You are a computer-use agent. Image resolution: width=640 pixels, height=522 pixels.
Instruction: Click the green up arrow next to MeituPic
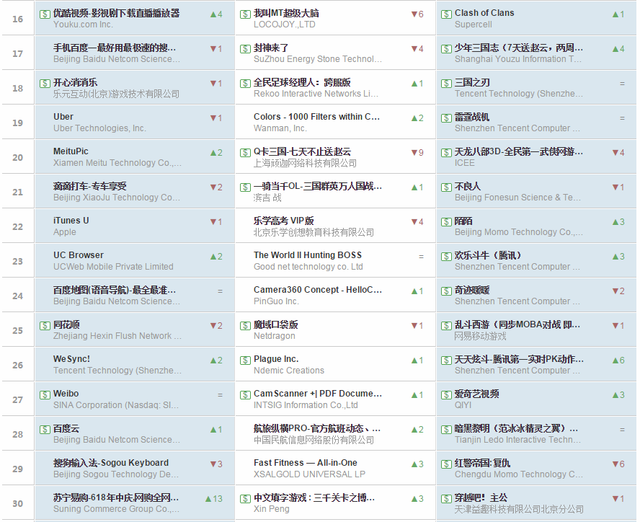(214, 152)
